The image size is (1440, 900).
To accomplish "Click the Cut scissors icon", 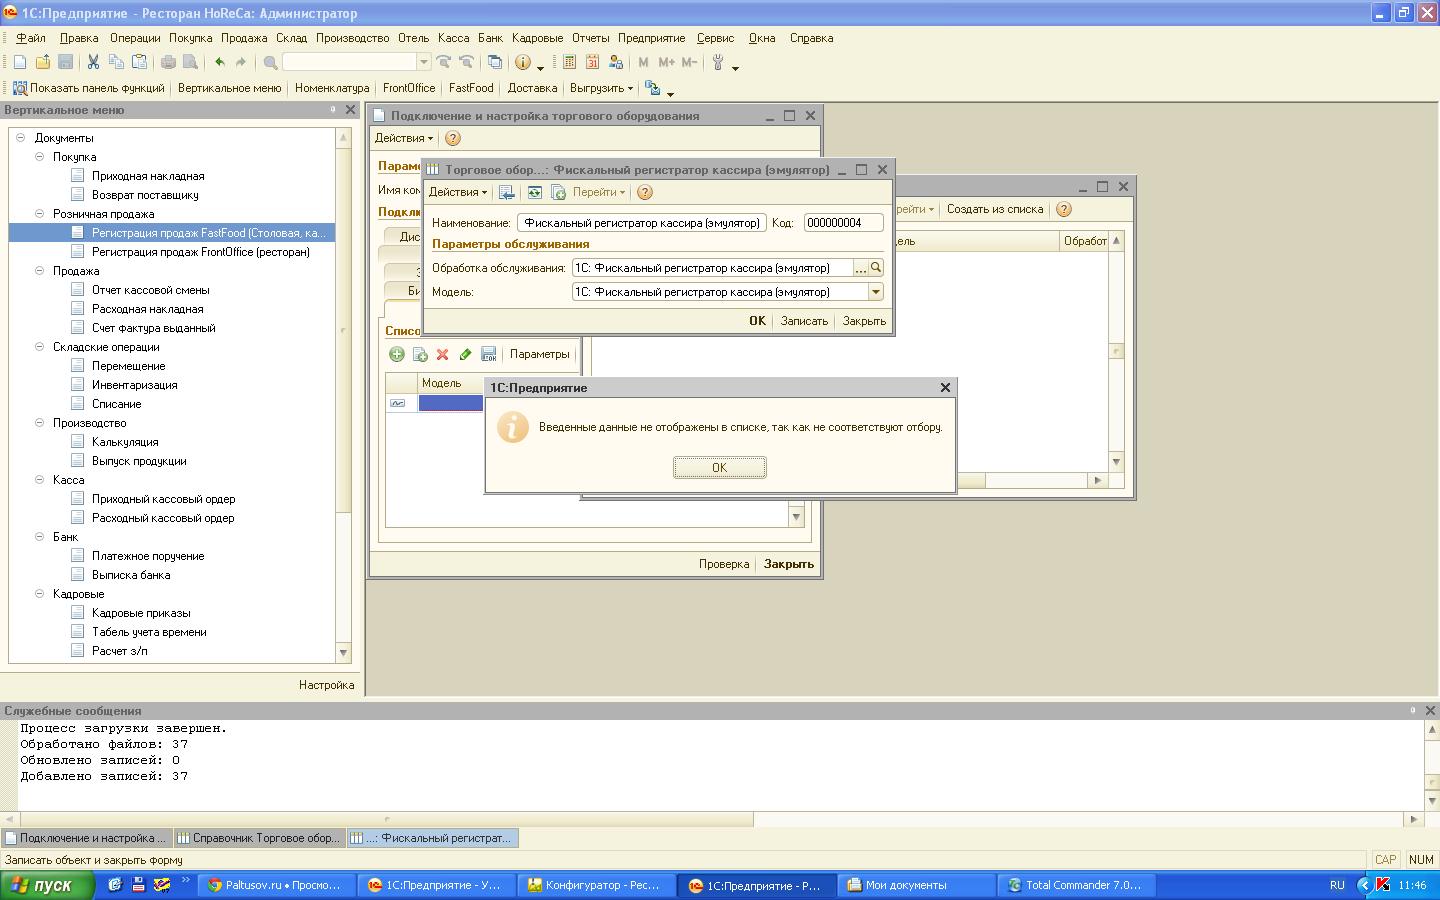I will [x=93, y=62].
